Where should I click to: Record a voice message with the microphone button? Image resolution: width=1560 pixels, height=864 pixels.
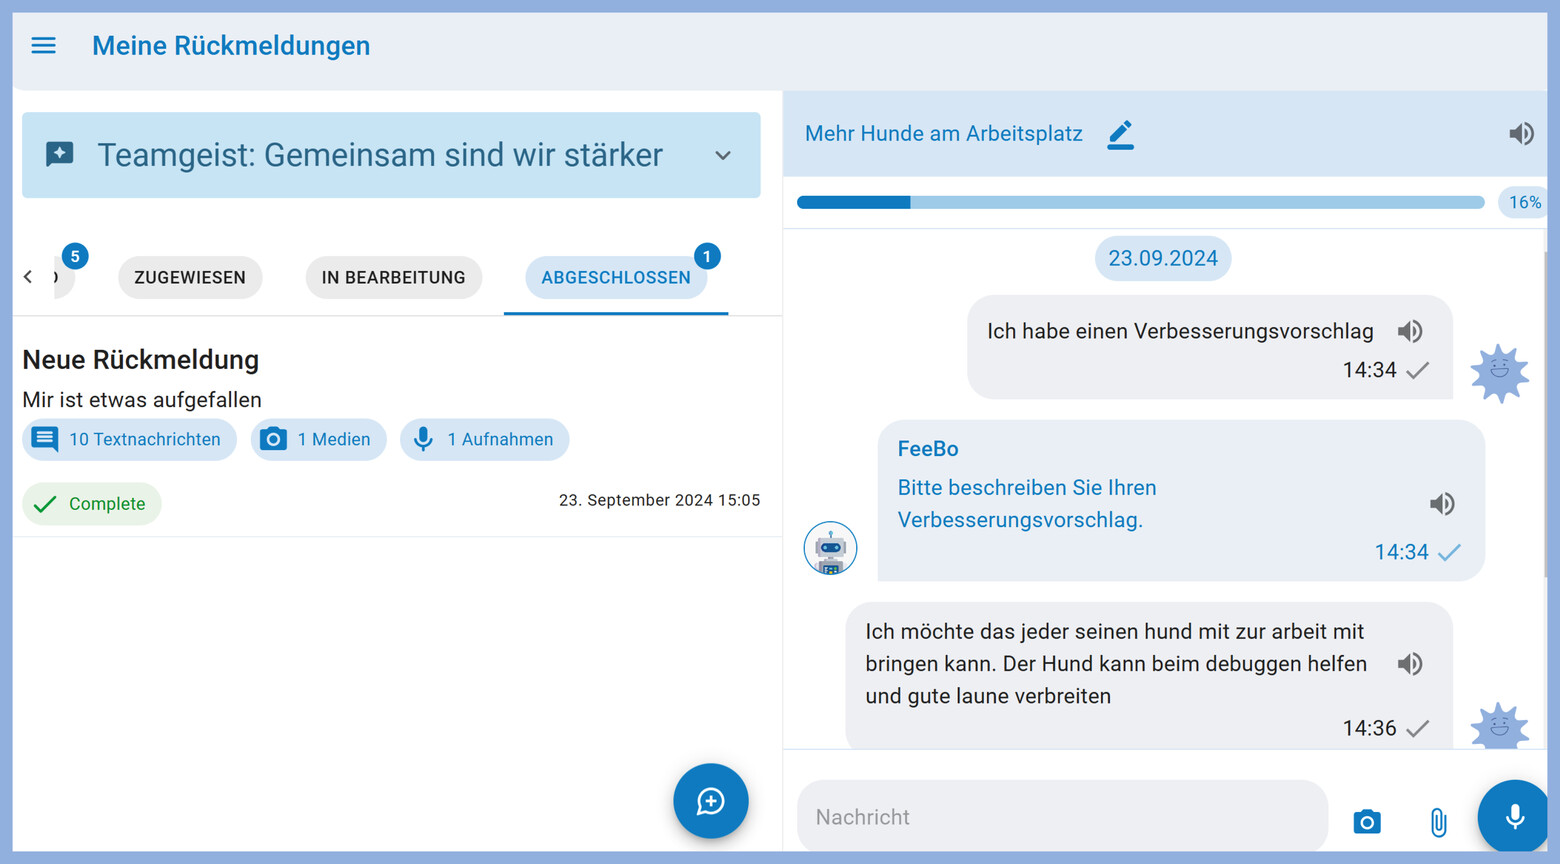(1513, 817)
